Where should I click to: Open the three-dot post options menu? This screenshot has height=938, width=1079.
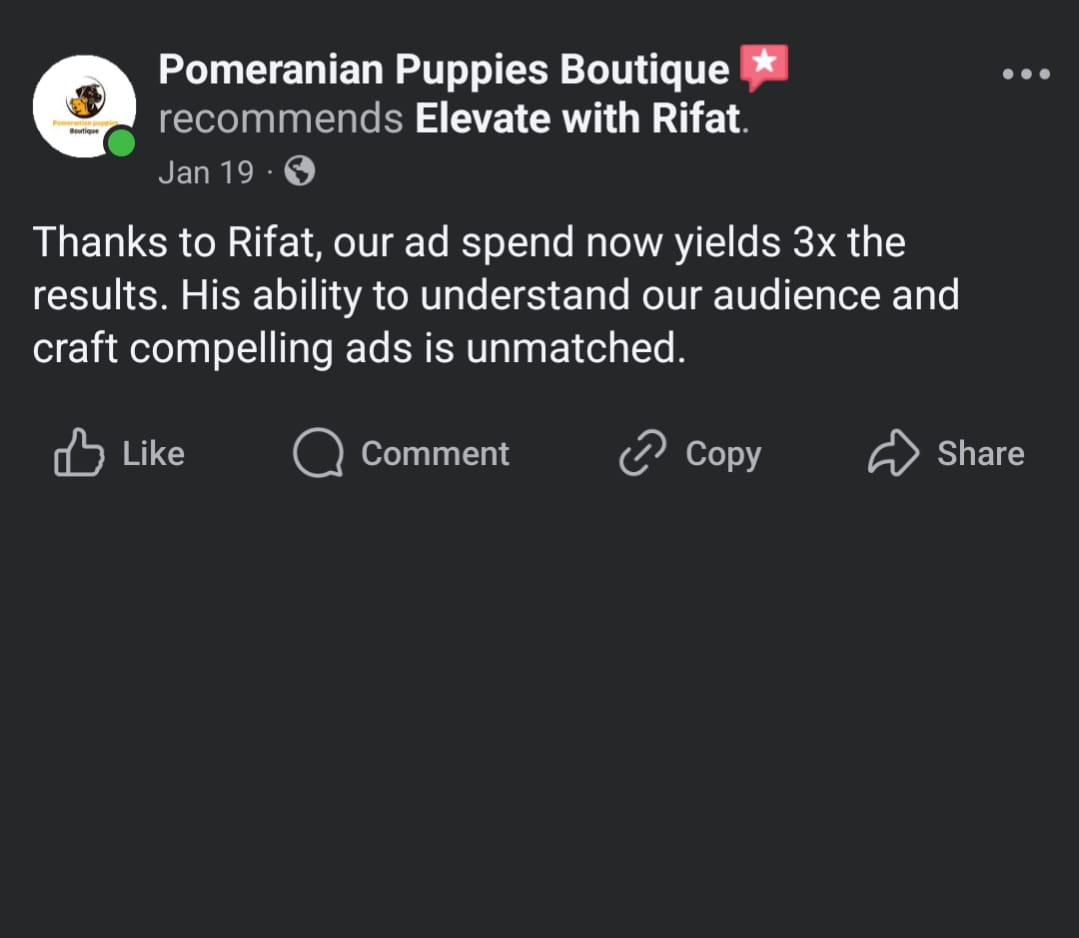[1026, 74]
